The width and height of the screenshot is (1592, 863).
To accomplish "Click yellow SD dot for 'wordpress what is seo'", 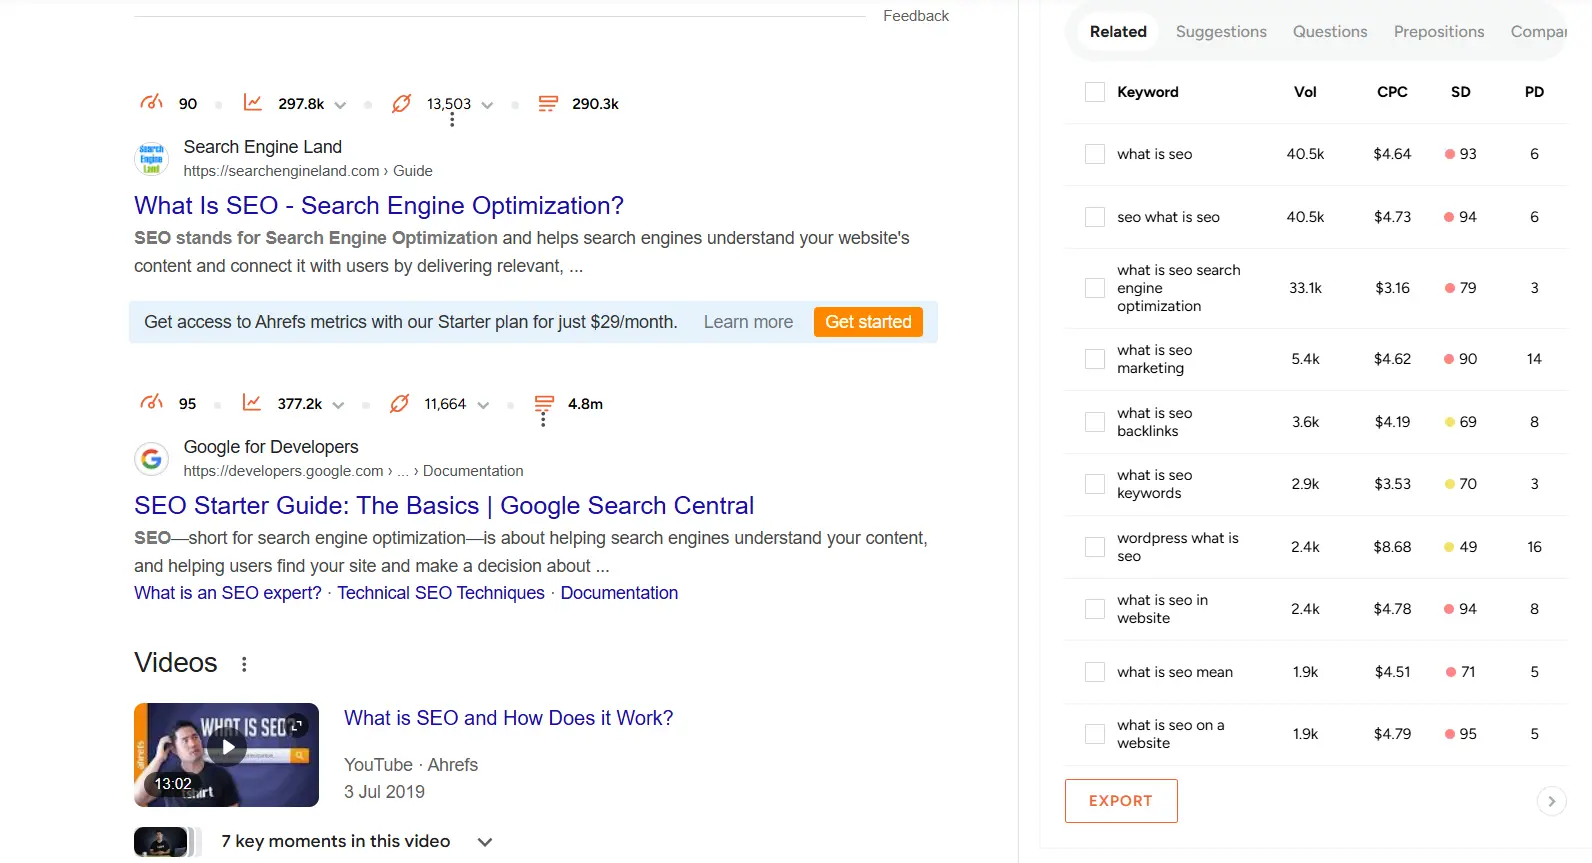I will (1449, 547).
